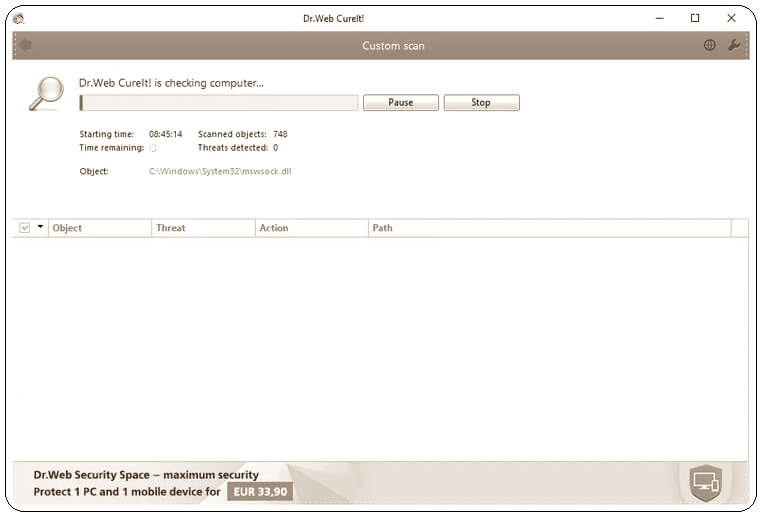Open the wrench settings icon
Screen dimensions: 762x517
pyautogui.click(x=734, y=45)
